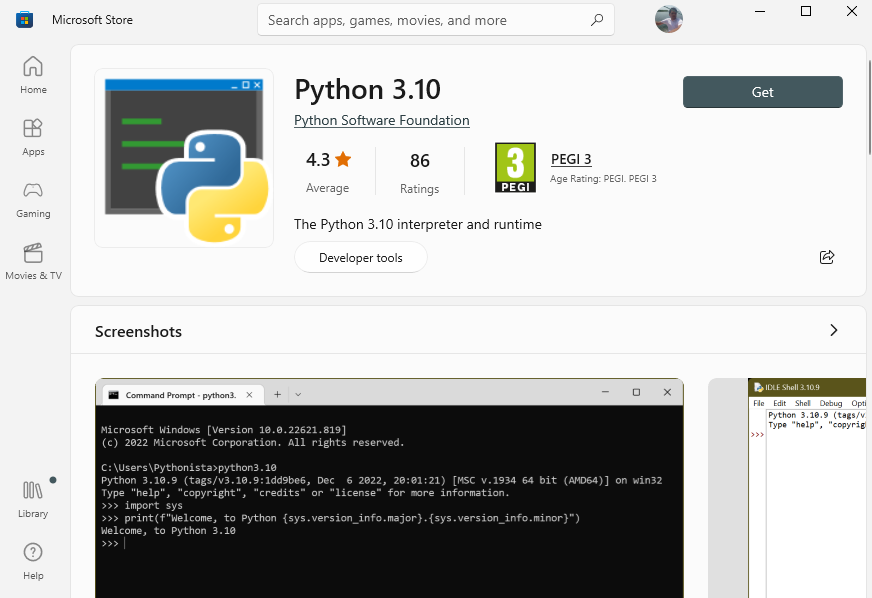
Task: Go to Home in the sidebar
Action: click(x=33, y=75)
